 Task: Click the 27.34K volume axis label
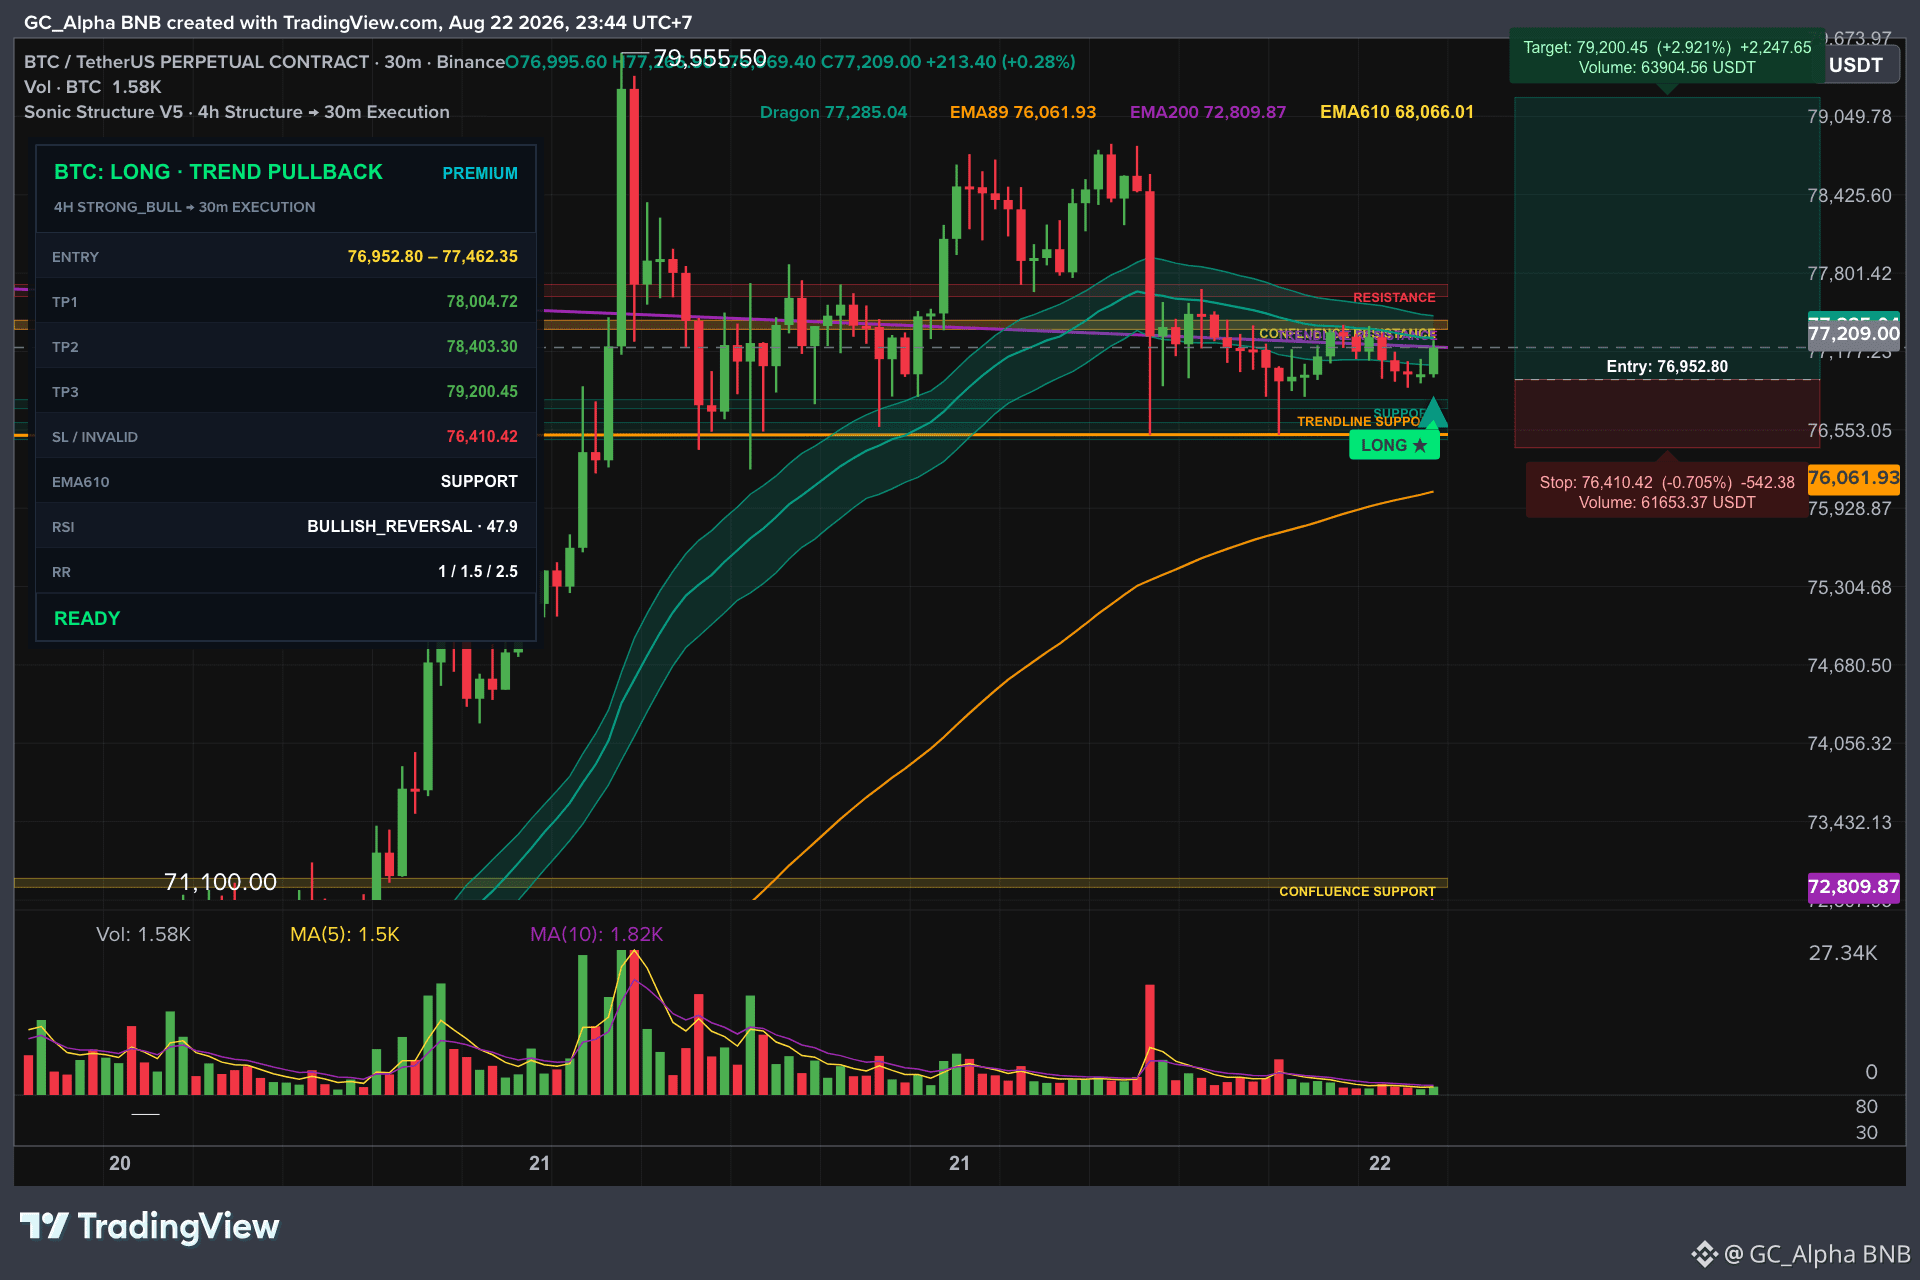1843,953
